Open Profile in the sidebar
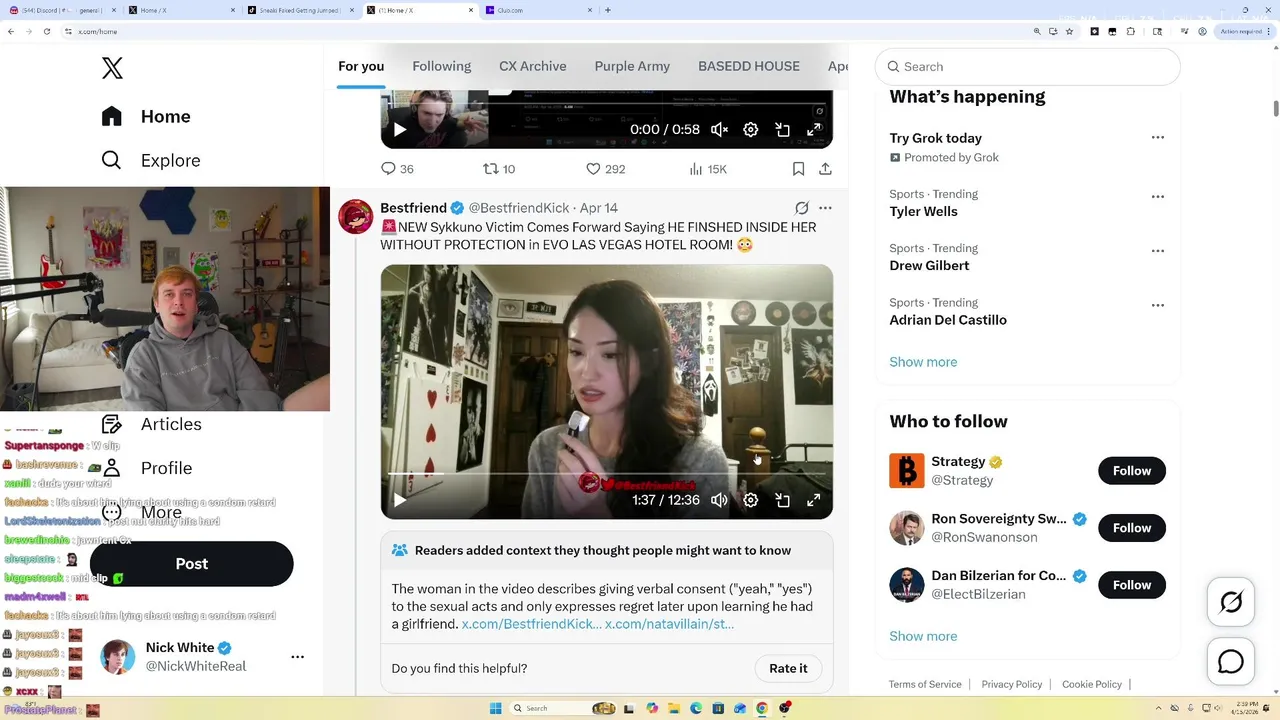This screenshot has width=1280, height=720. point(147,468)
